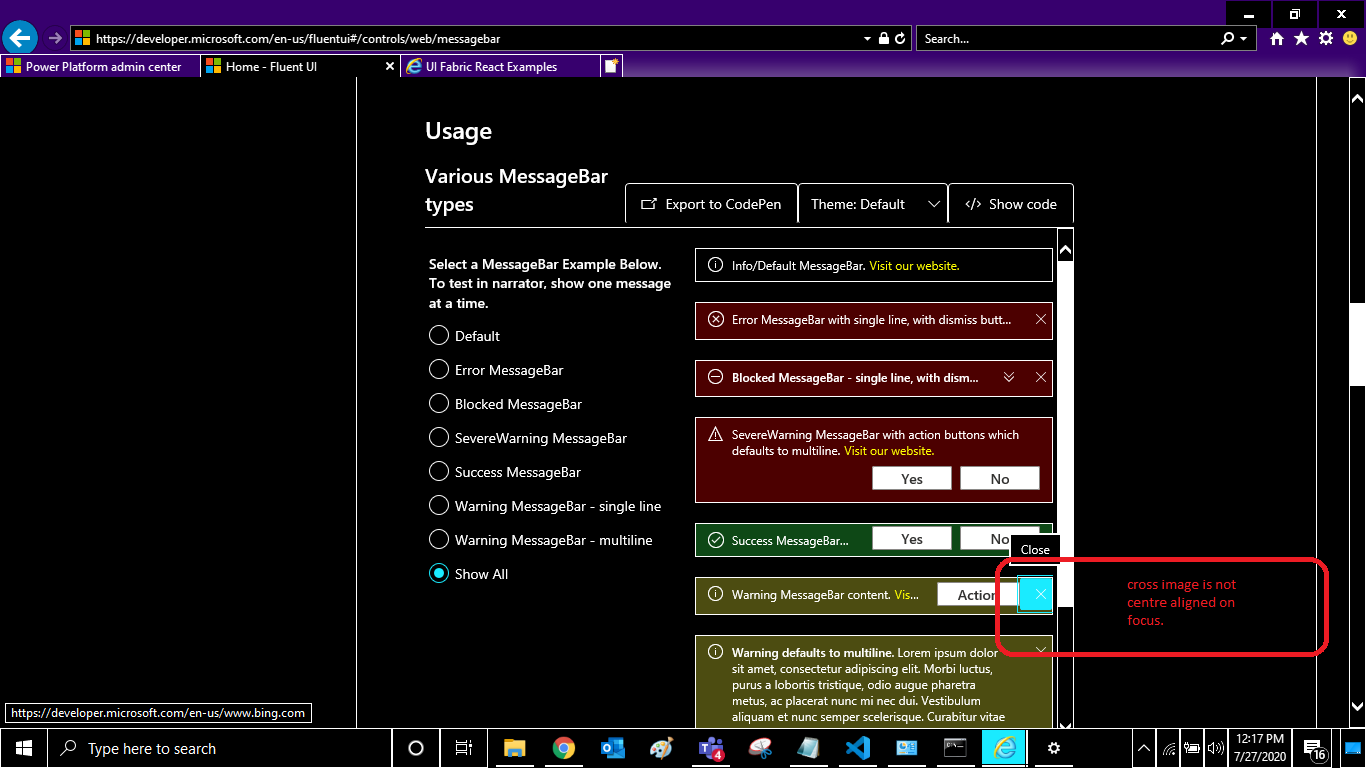Click into the browser Search... field
Viewport: 1366px width, 768px height.
1068,38
